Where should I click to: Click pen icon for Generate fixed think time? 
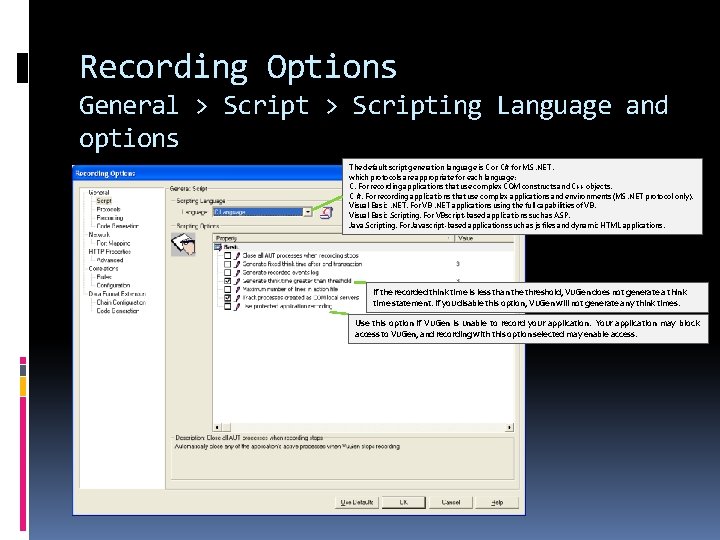(237, 264)
